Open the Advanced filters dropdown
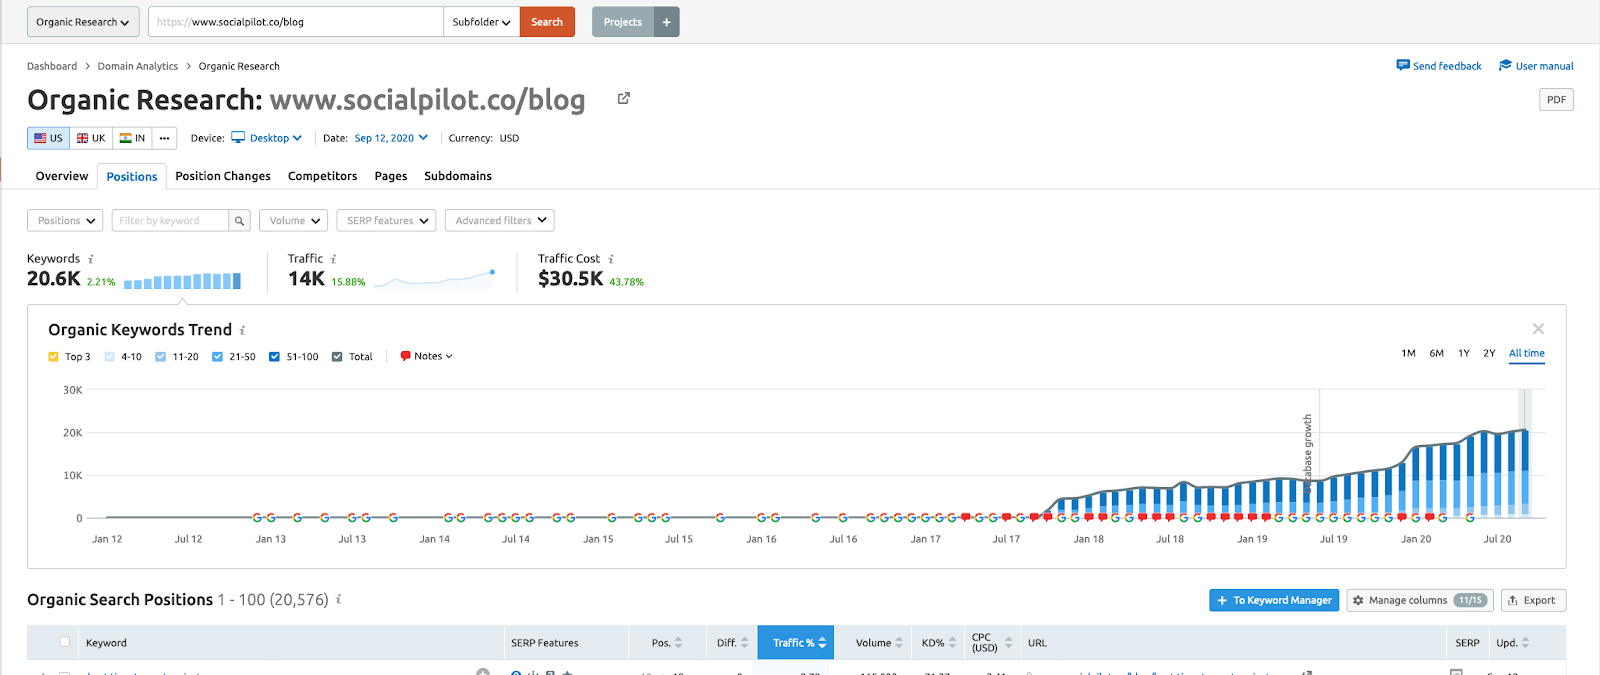Image resolution: width=1600 pixels, height=675 pixels. (x=500, y=221)
